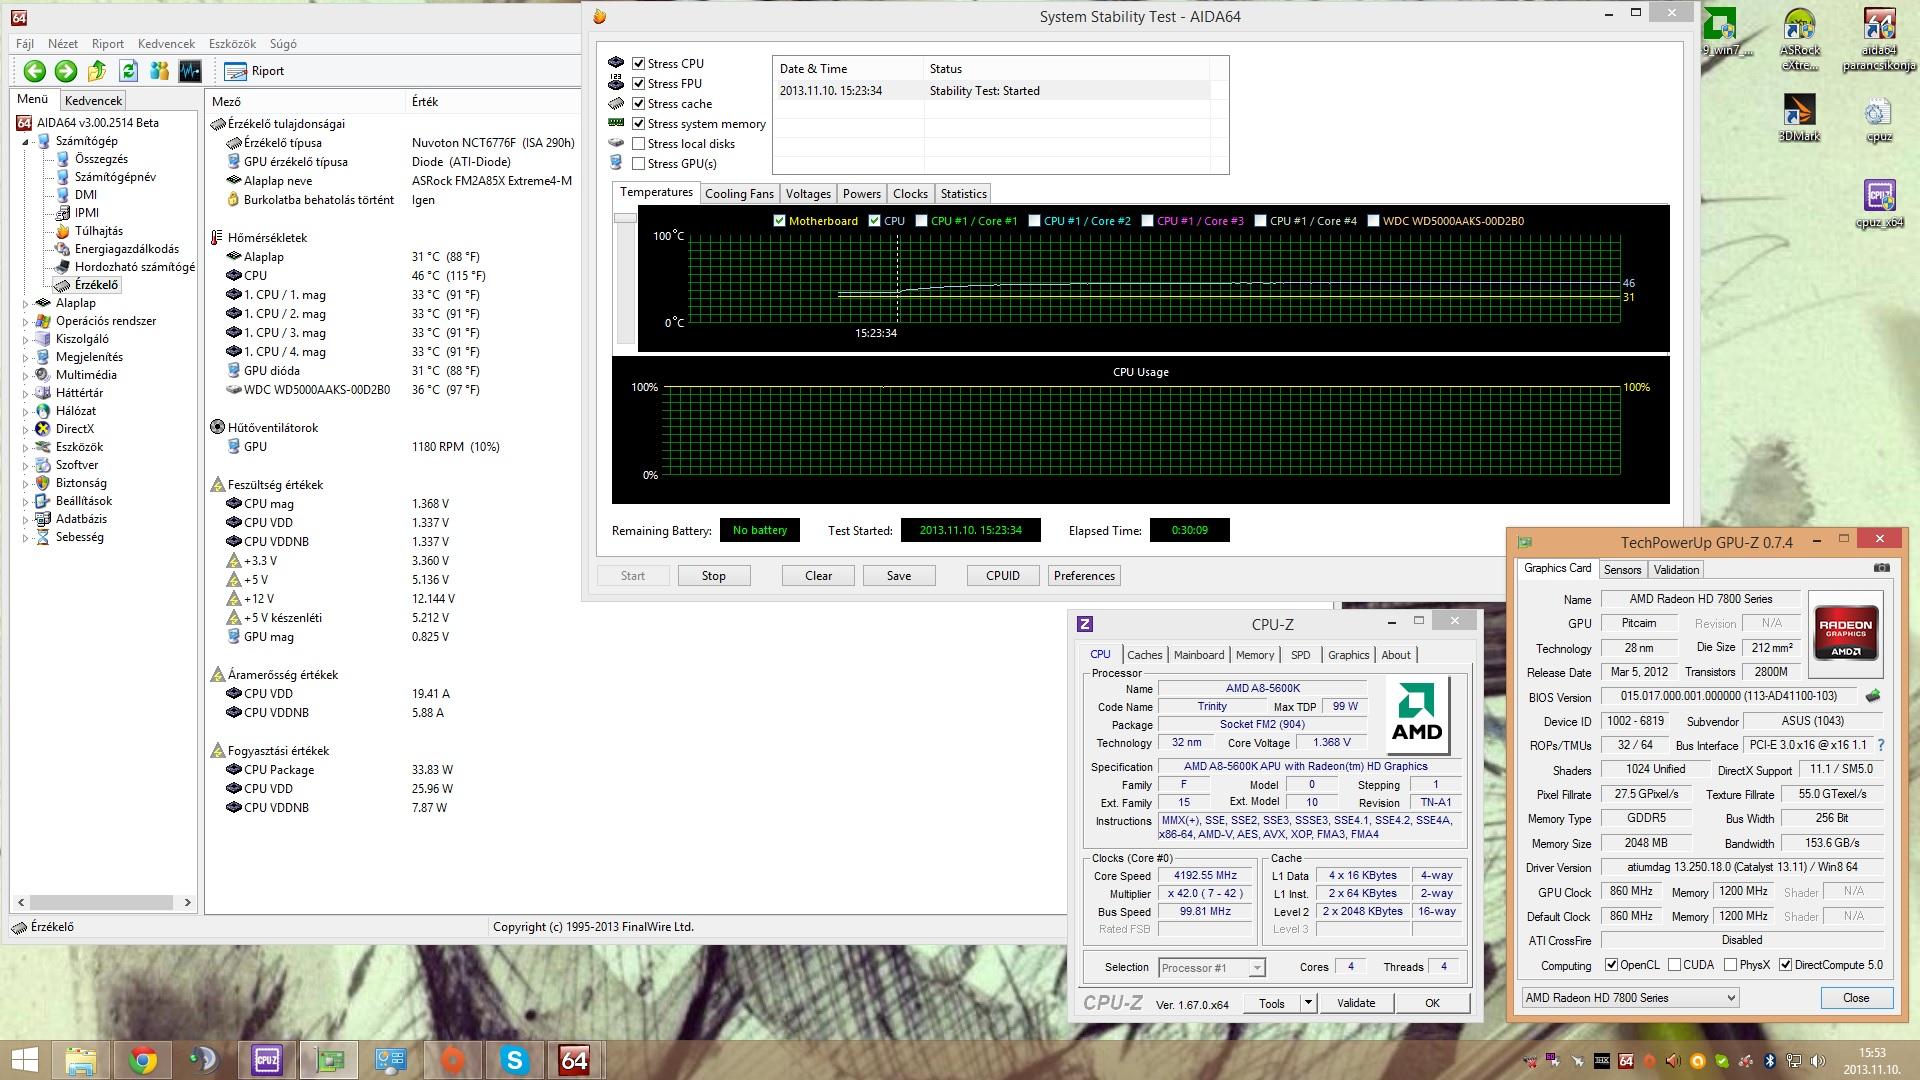Open the Sensors tab in GPU-Z
1920x1080 pixels.
click(1622, 570)
